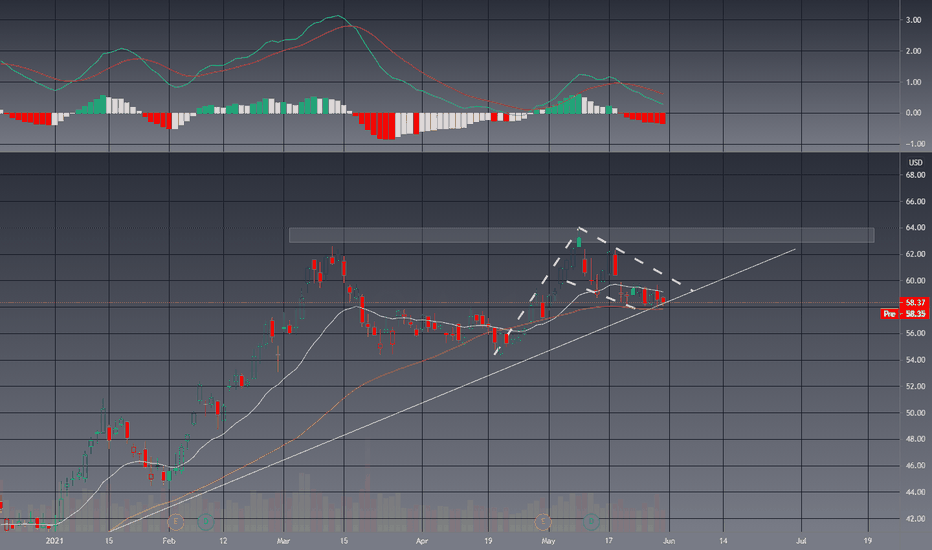Open the earnings marker above Feb
932x550 pixels.
[x=175, y=522]
